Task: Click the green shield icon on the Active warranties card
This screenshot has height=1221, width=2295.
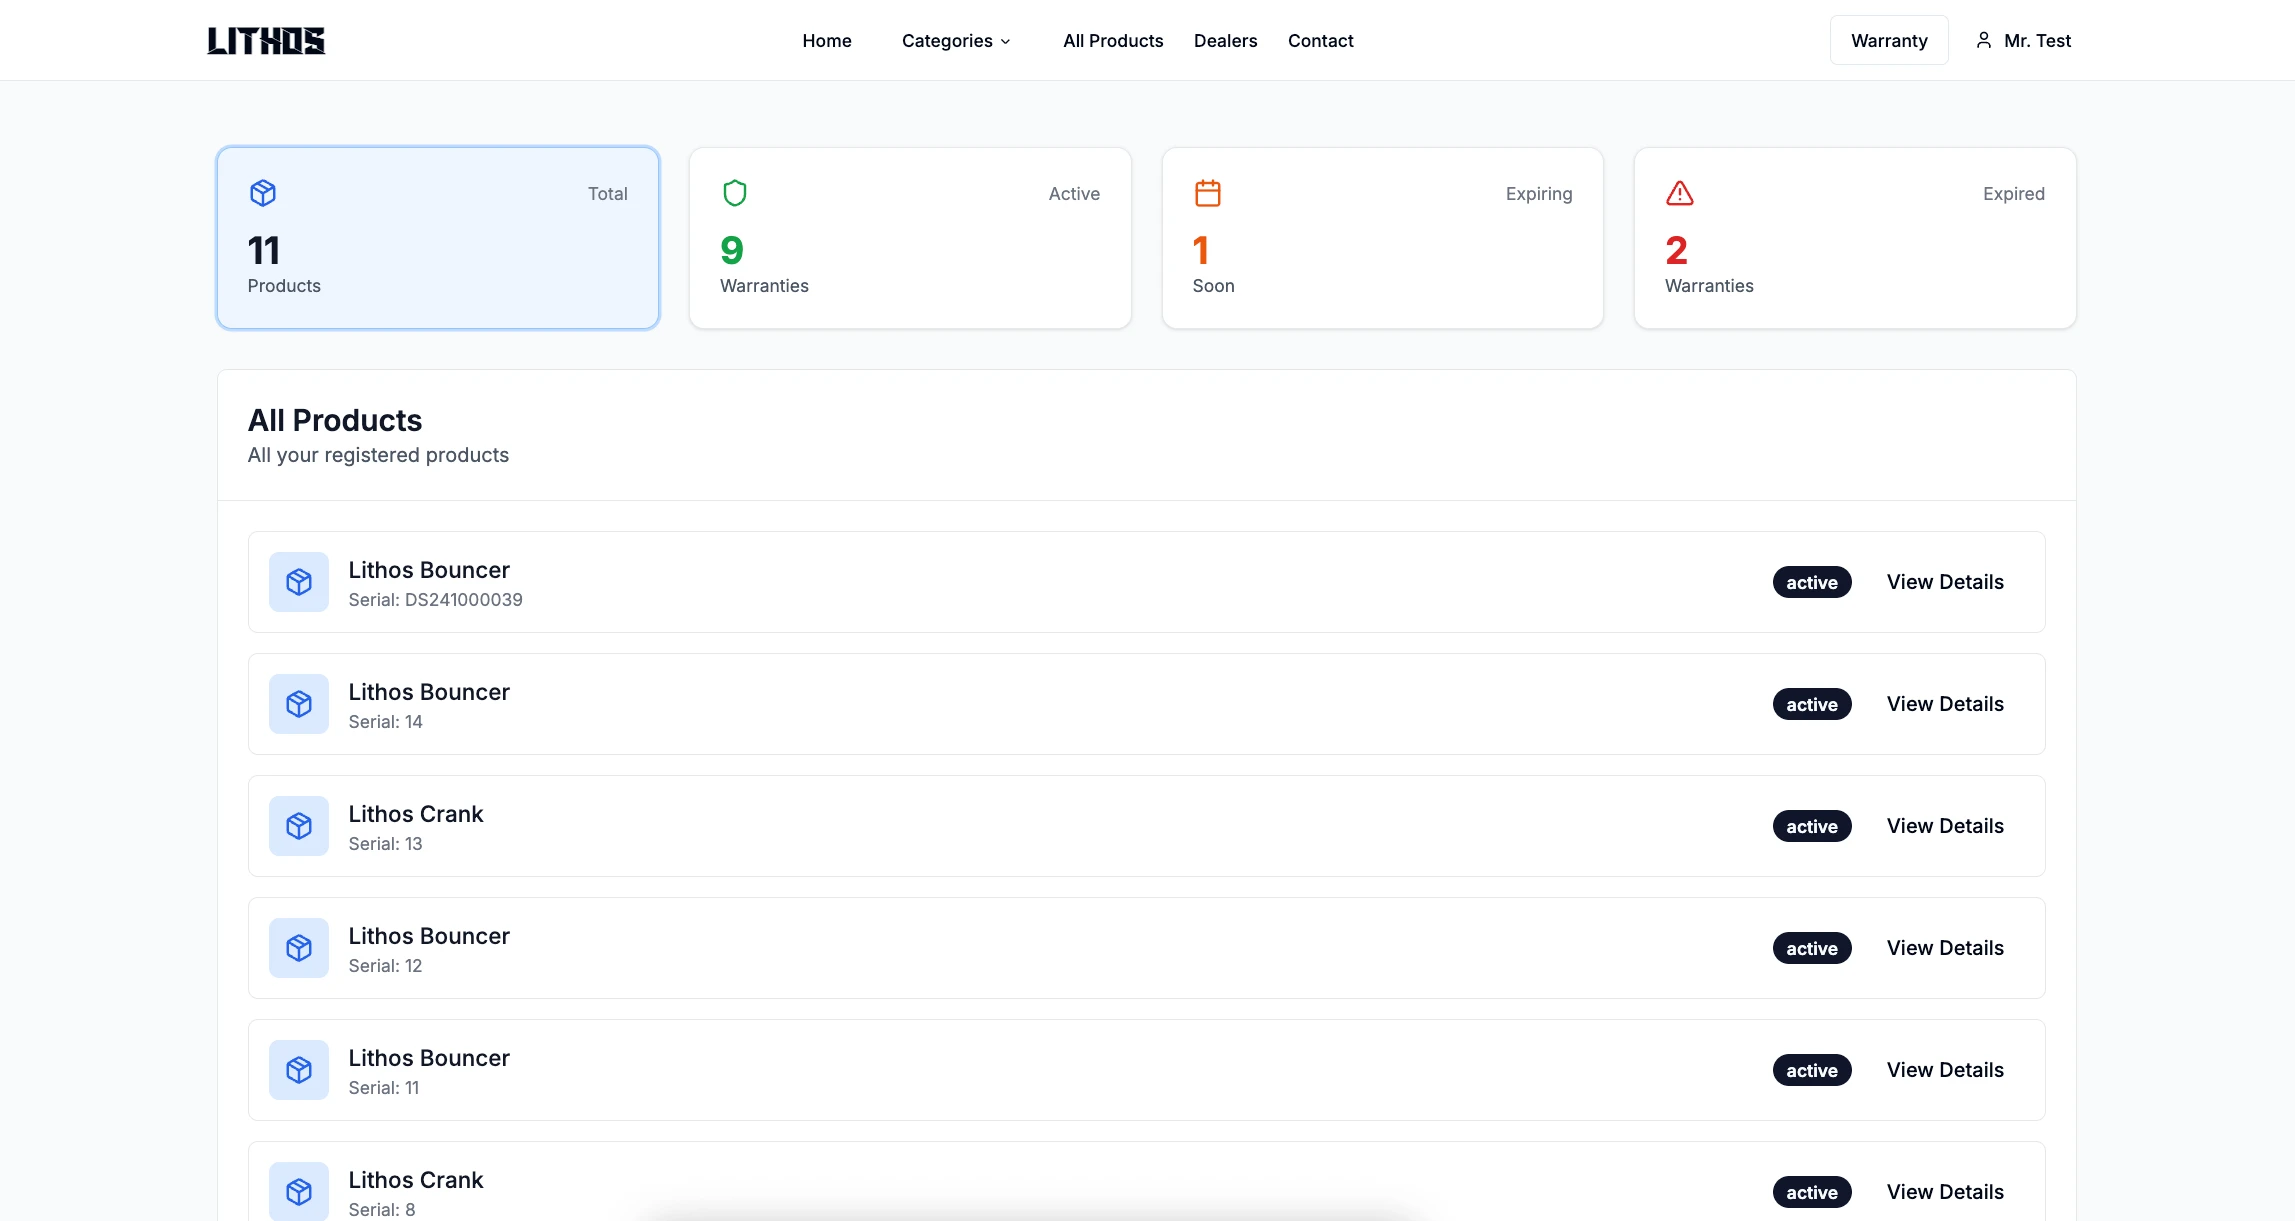Action: pyautogui.click(x=735, y=192)
